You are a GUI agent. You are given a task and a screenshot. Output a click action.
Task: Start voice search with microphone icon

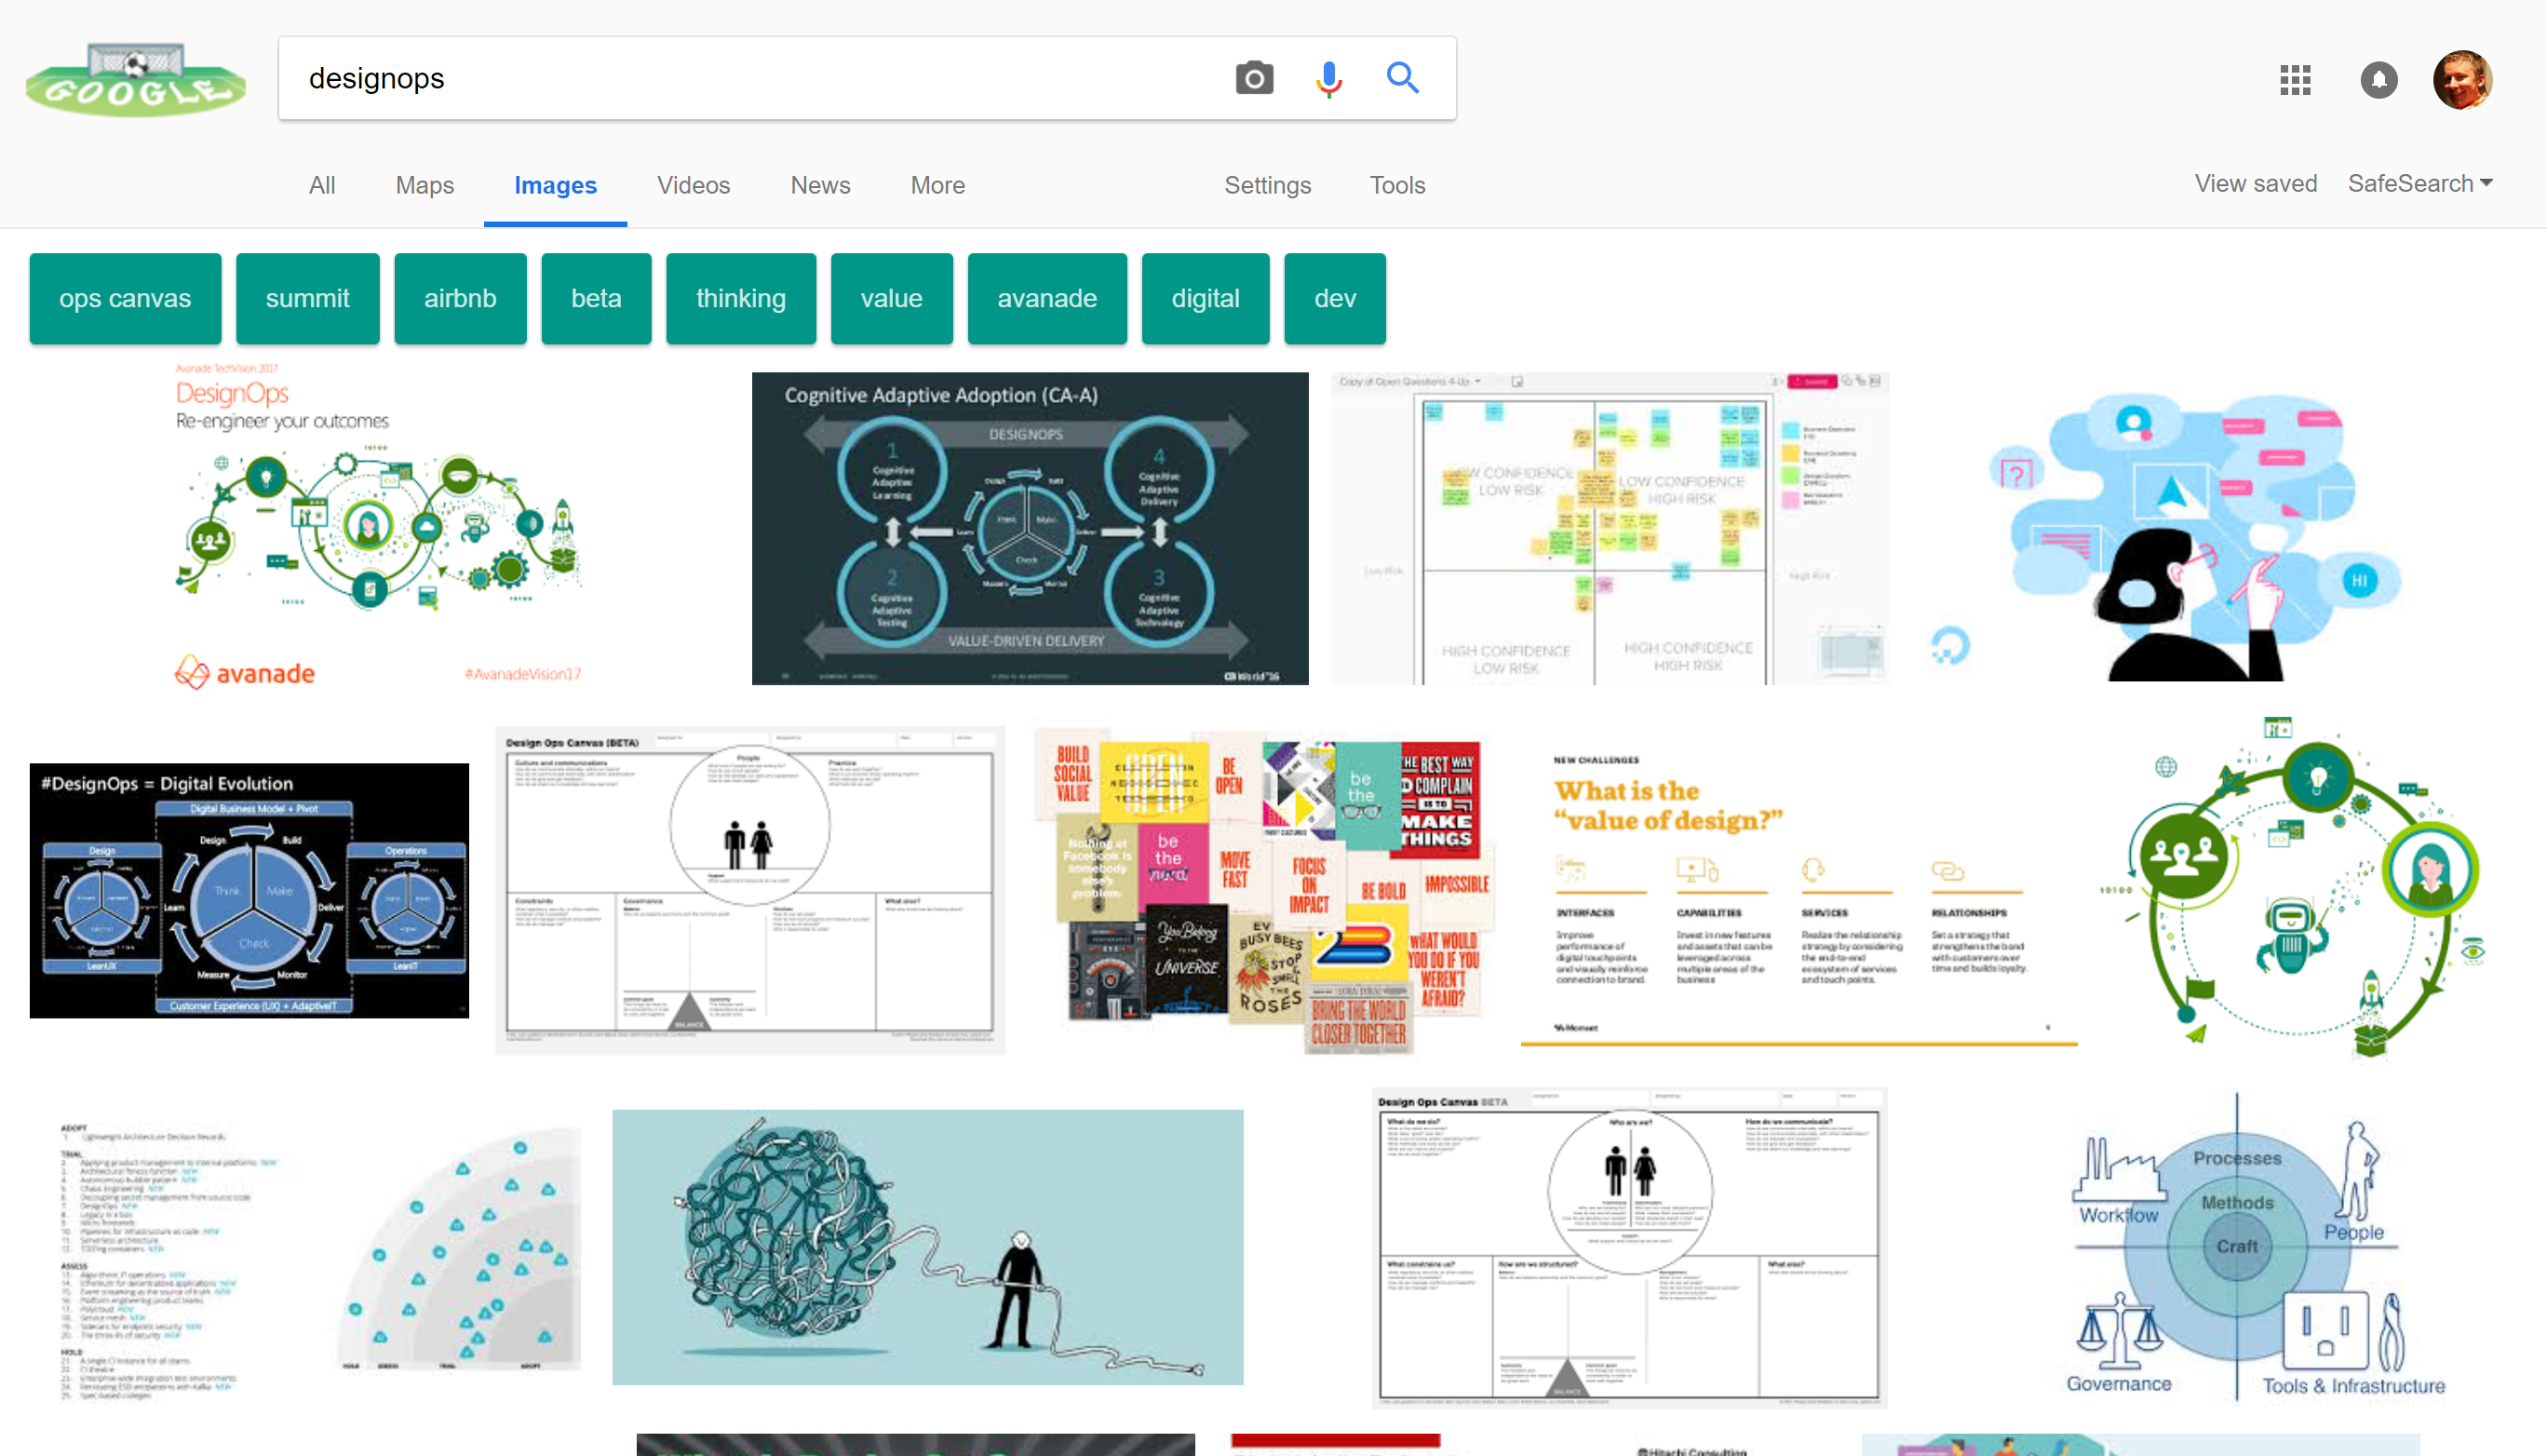(1329, 78)
